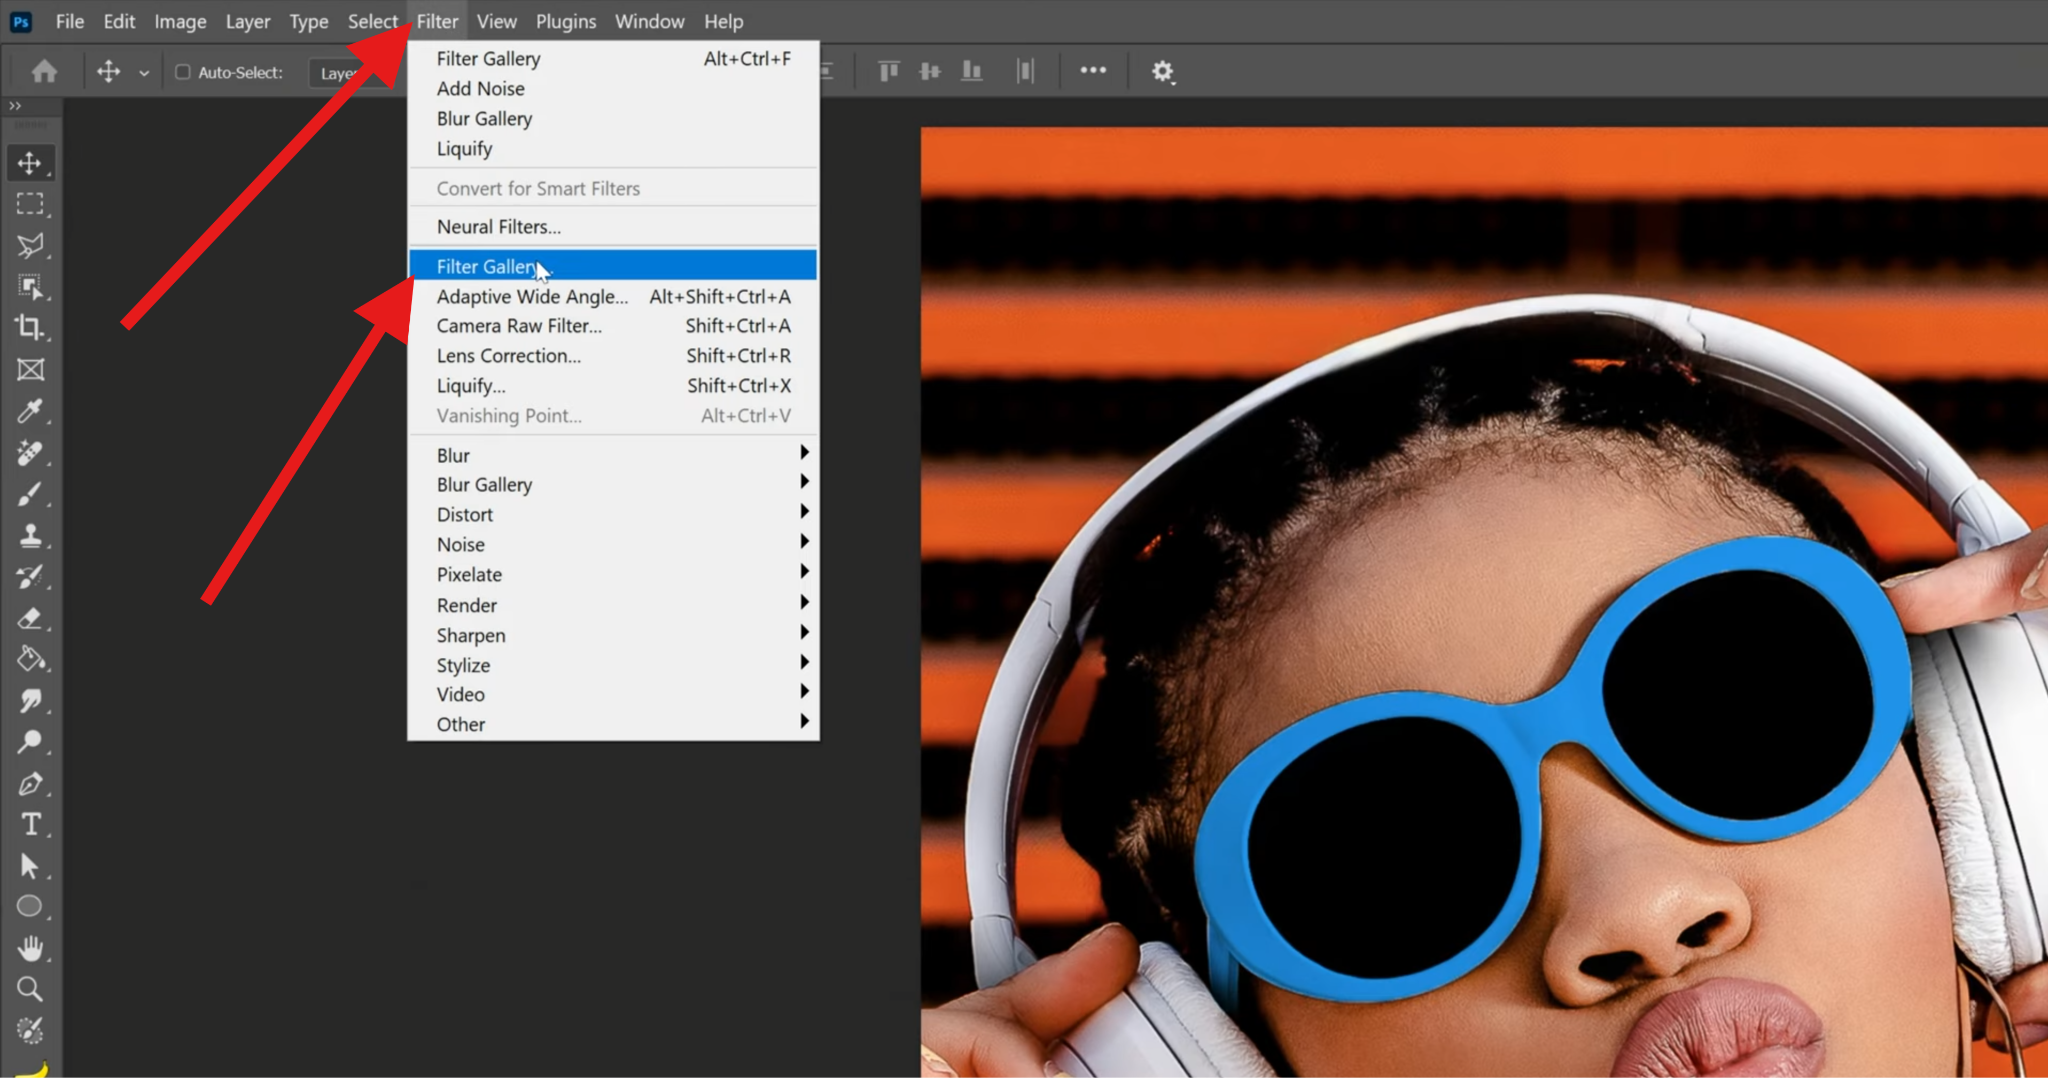Expand the Sharpen submenu
The image size is (2048, 1078).
click(x=613, y=635)
